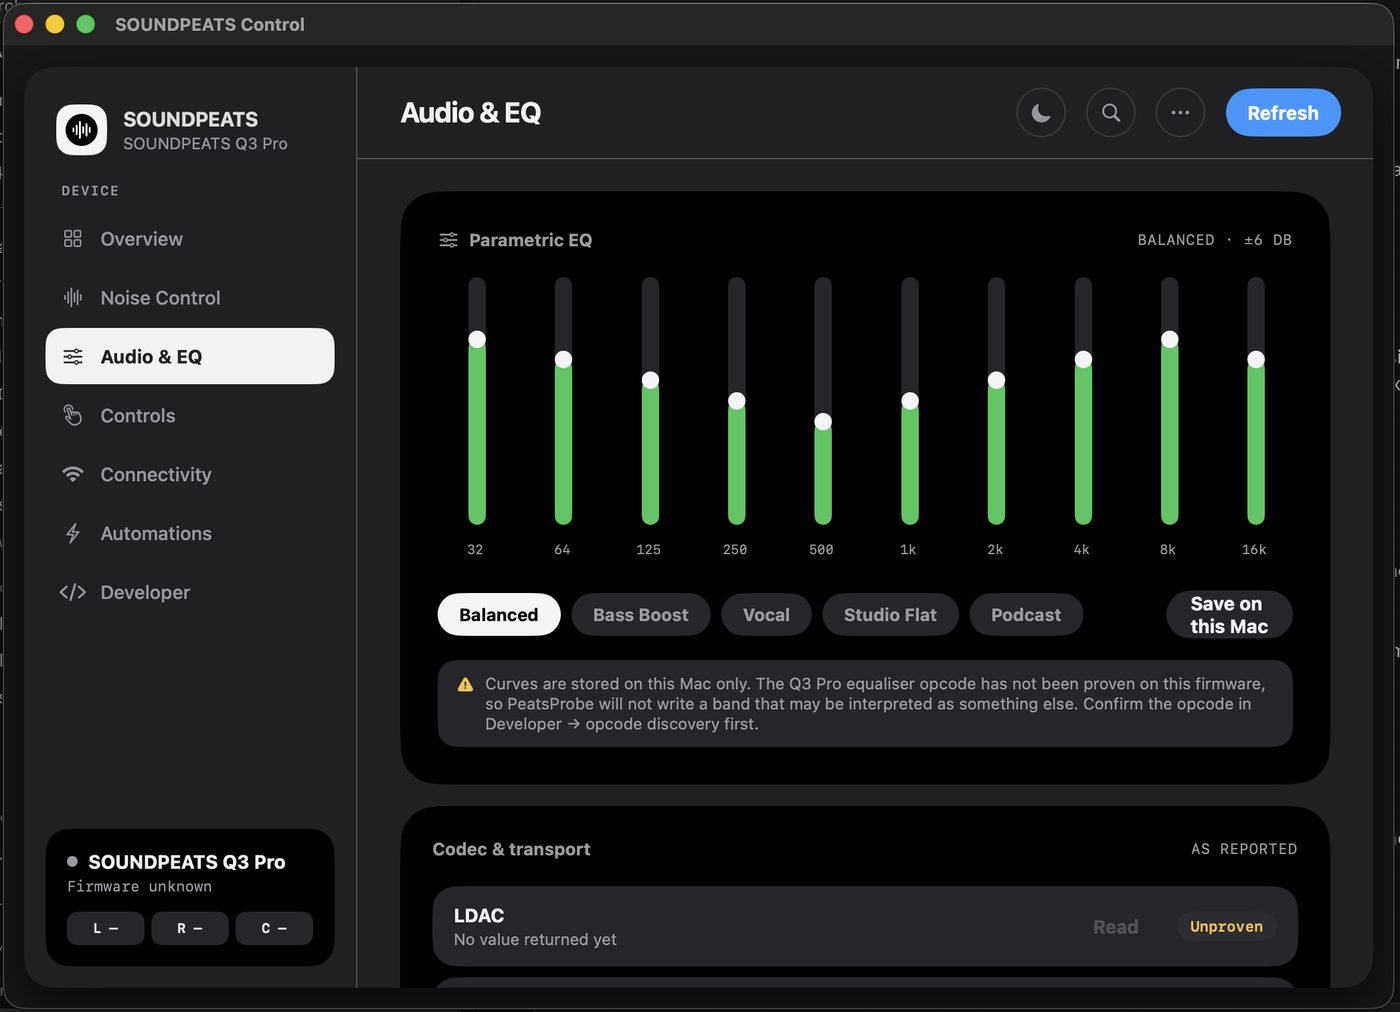The width and height of the screenshot is (1400, 1012).
Task: Open the Overview section
Action: click(190, 239)
